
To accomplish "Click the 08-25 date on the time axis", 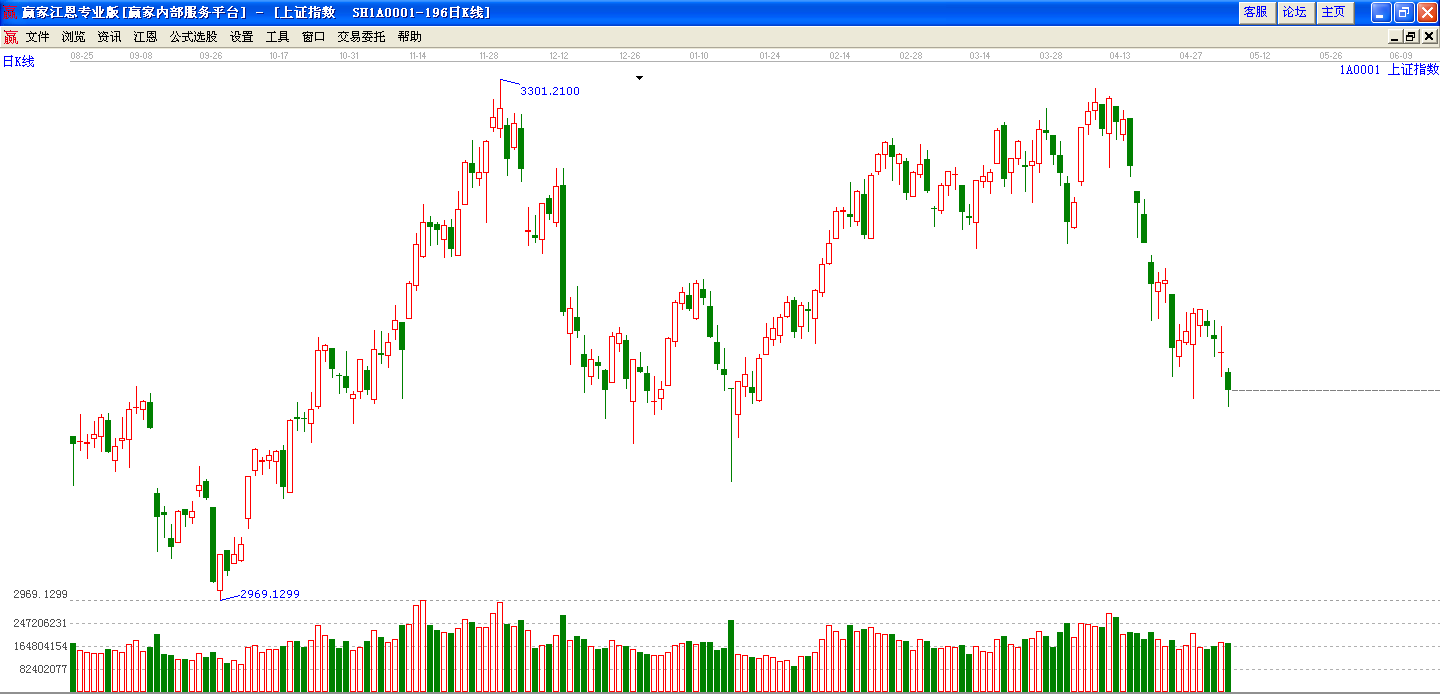I will [x=82, y=56].
